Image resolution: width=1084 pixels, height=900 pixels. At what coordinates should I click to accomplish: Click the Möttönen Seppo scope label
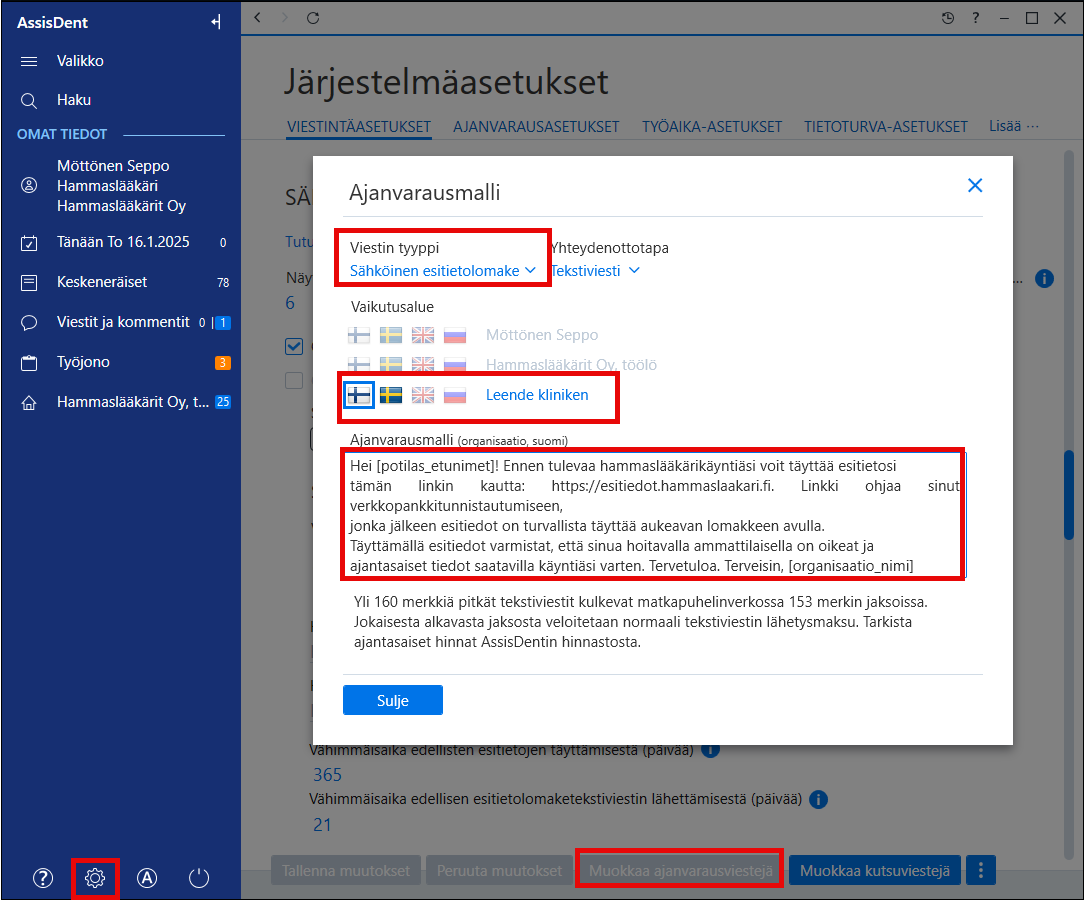(x=542, y=335)
